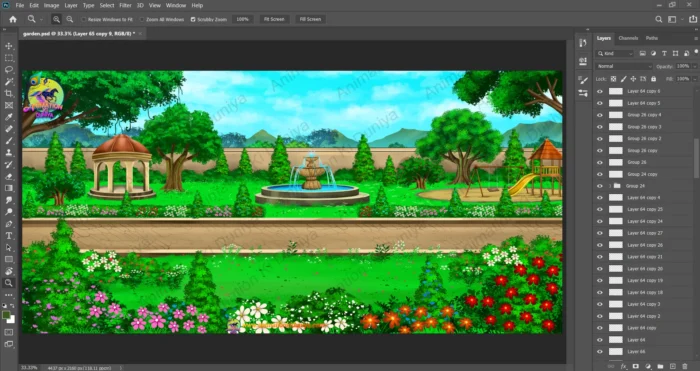Select the Brush tool
The width and height of the screenshot is (700, 371).
click(8, 141)
